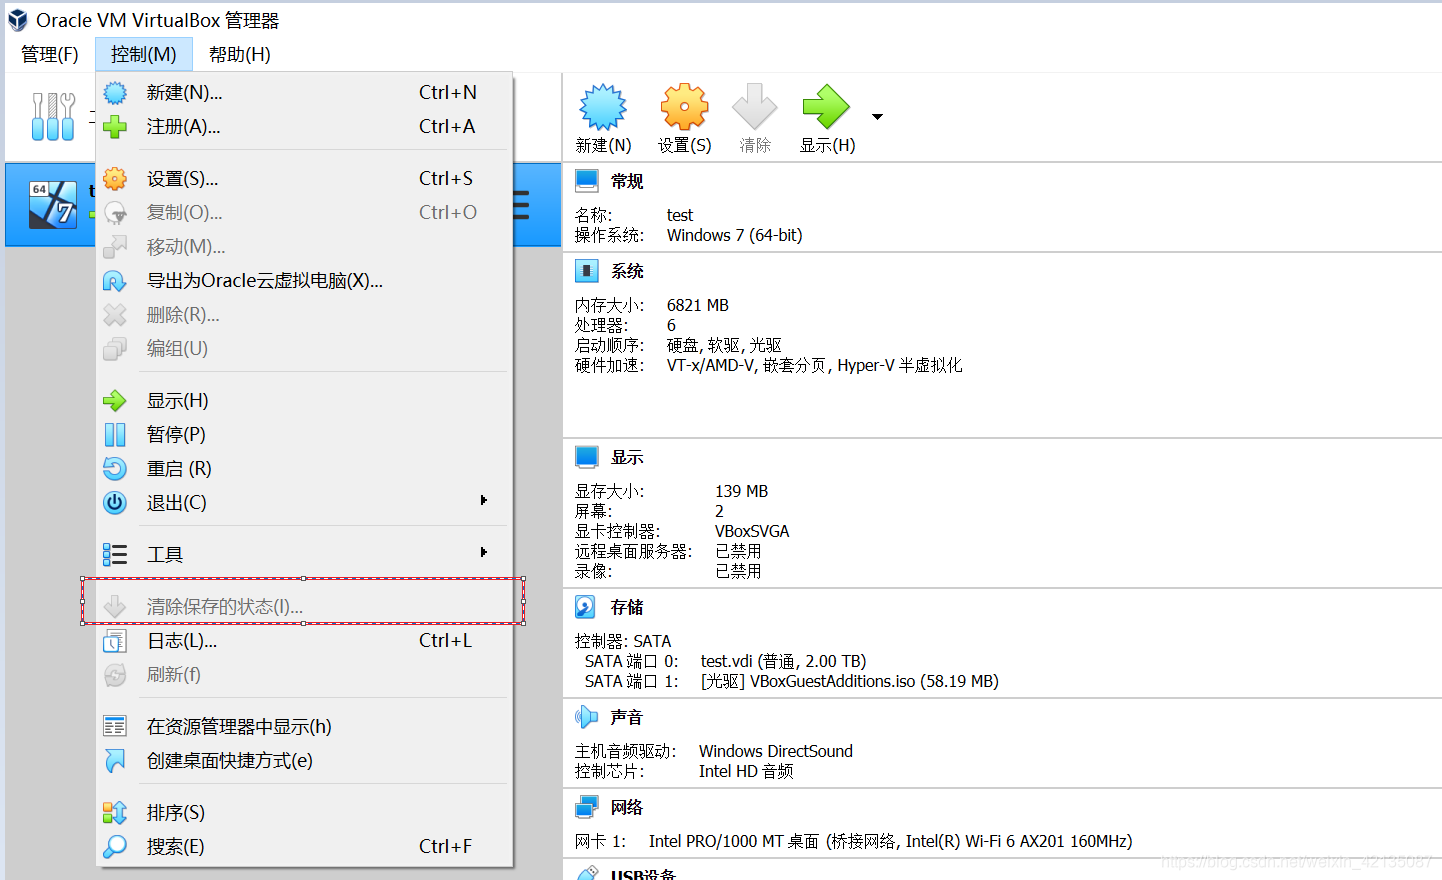Click the 存储 section disk icon
This screenshot has width=1442, height=880.
[587, 607]
